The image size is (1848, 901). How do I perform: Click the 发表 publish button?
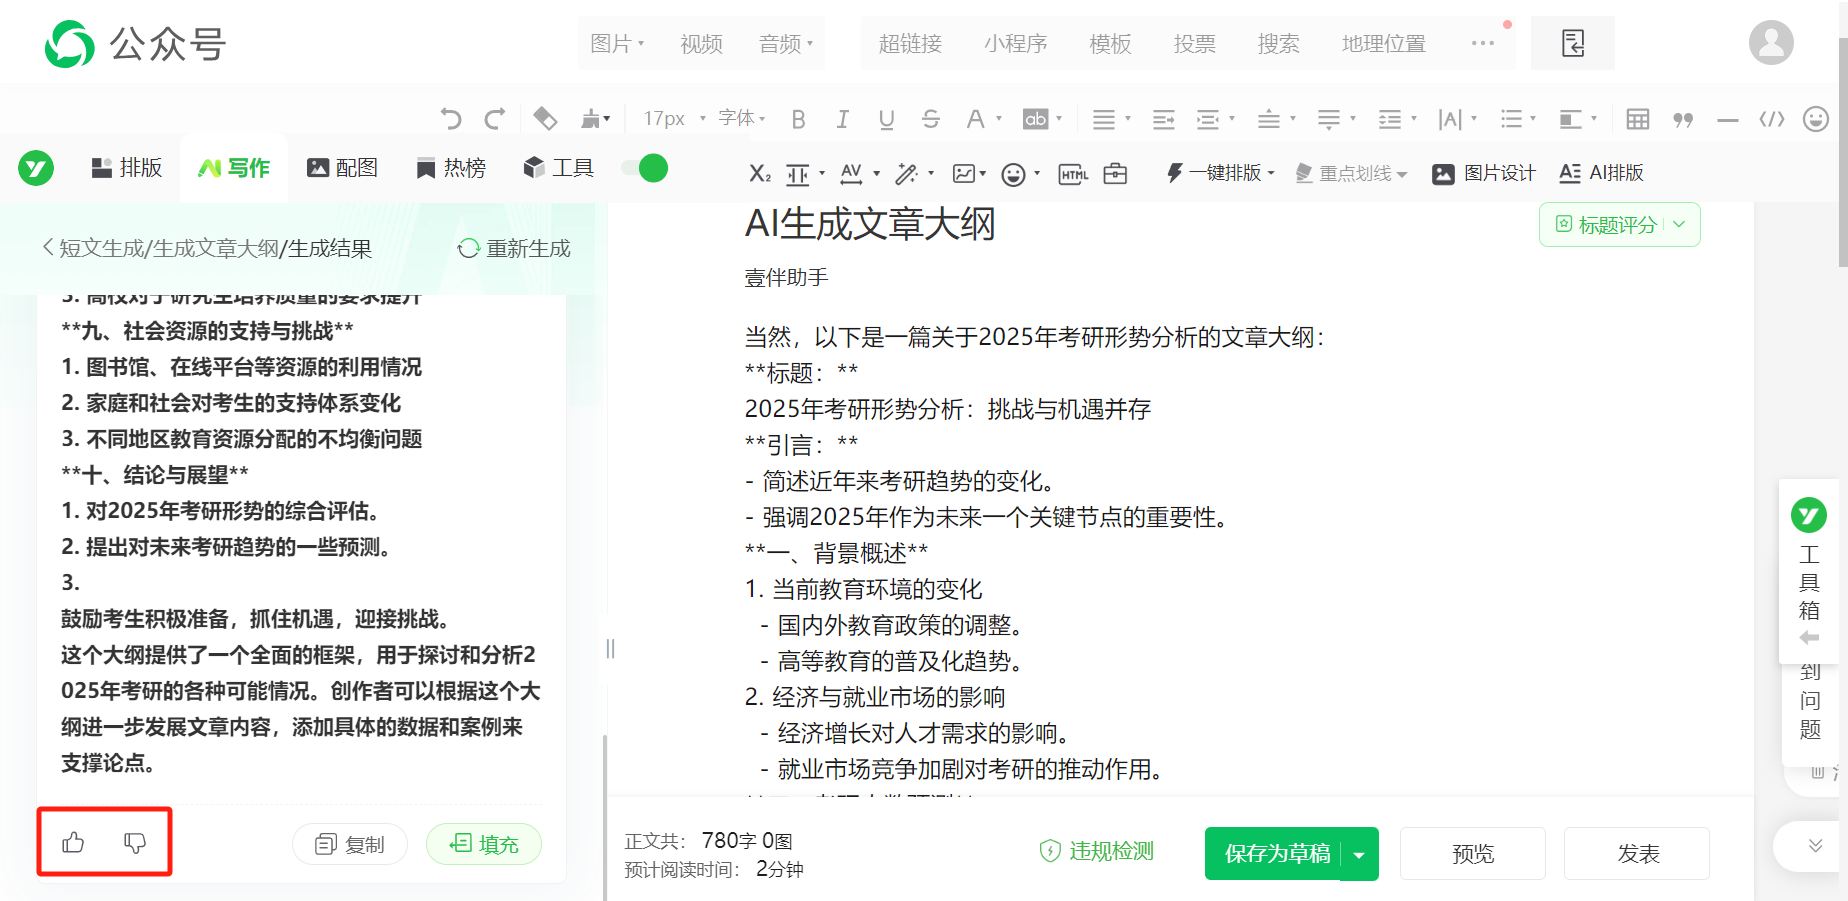(x=1637, y=854)
